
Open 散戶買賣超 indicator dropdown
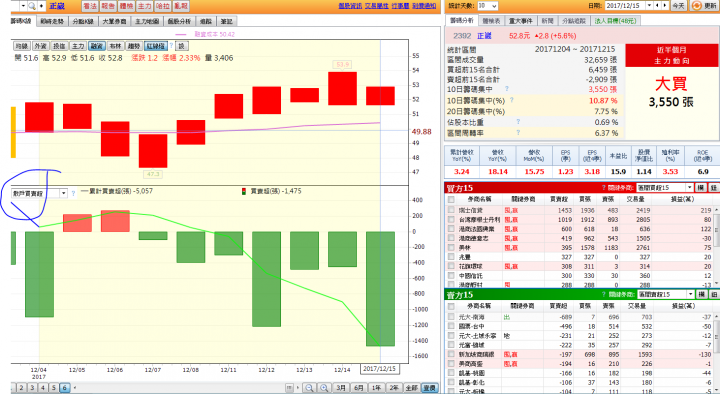39,193
